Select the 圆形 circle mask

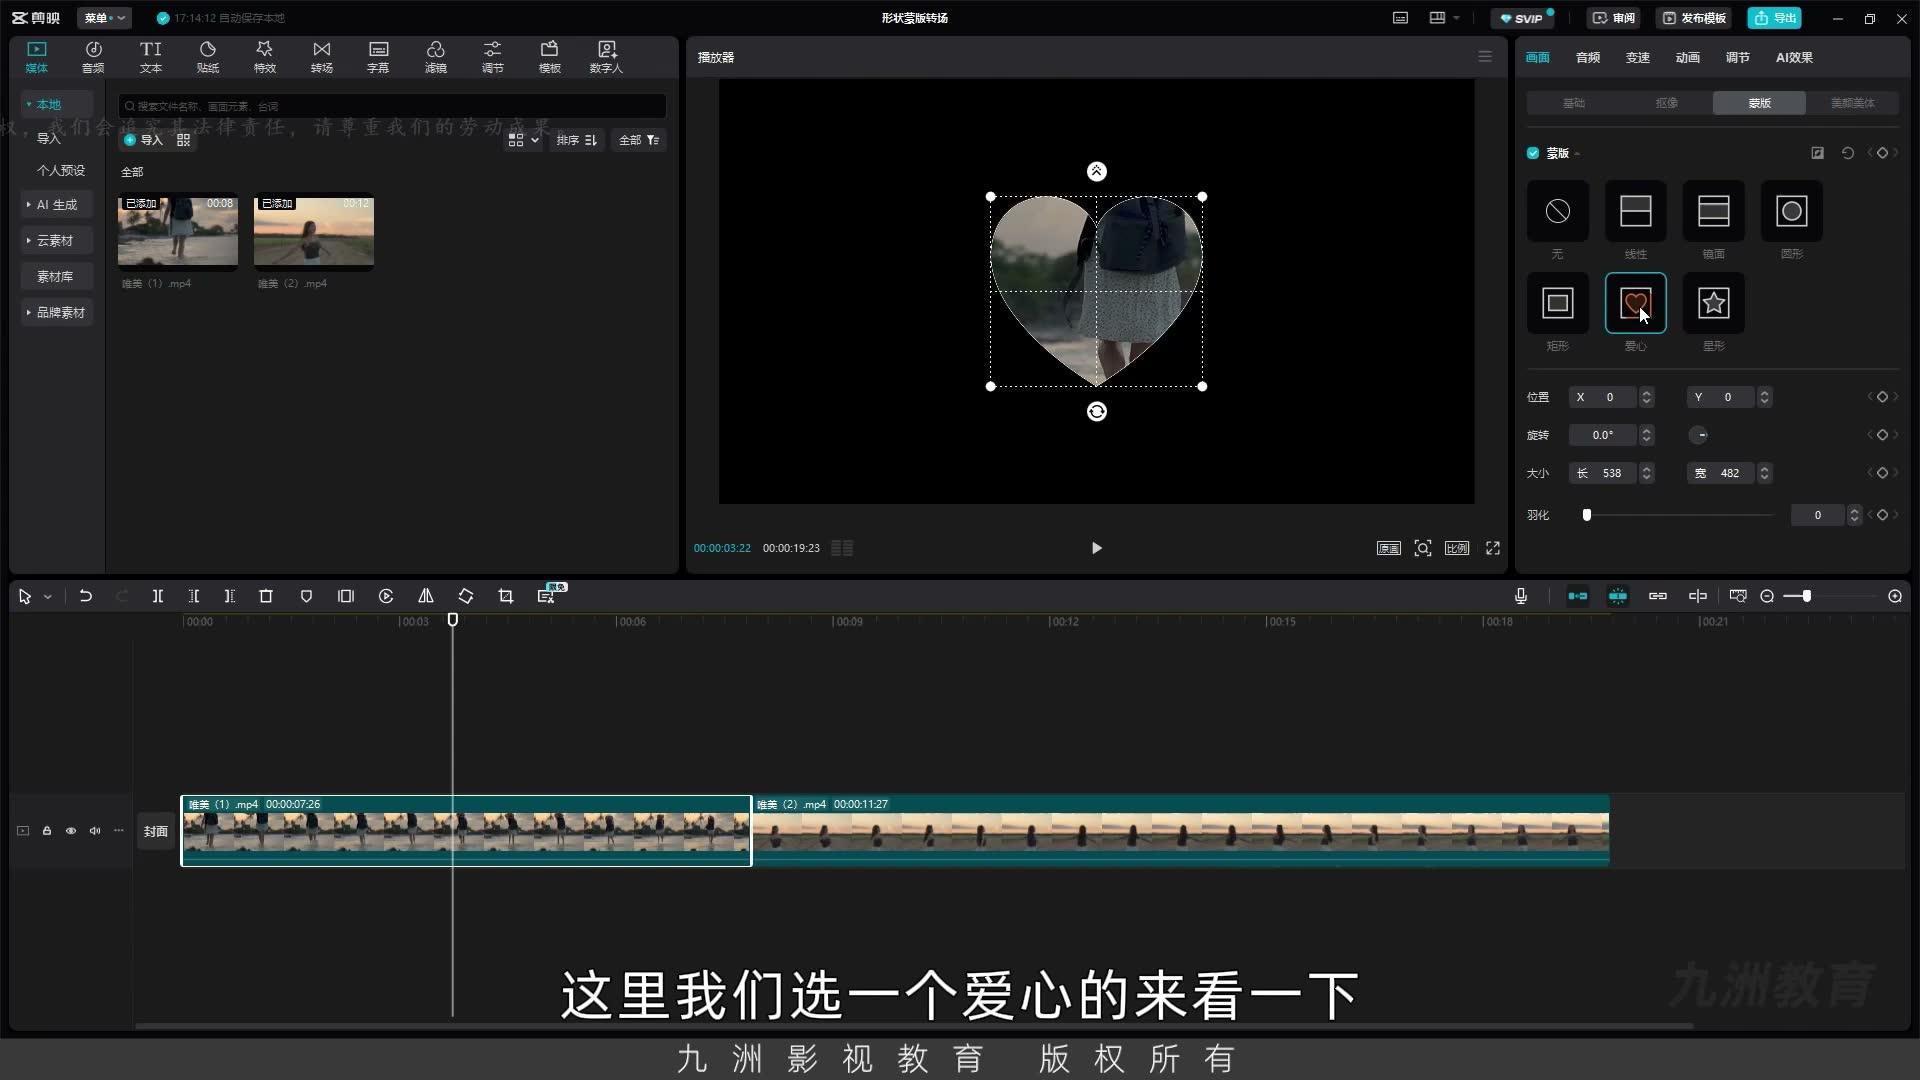[1791, 211]
